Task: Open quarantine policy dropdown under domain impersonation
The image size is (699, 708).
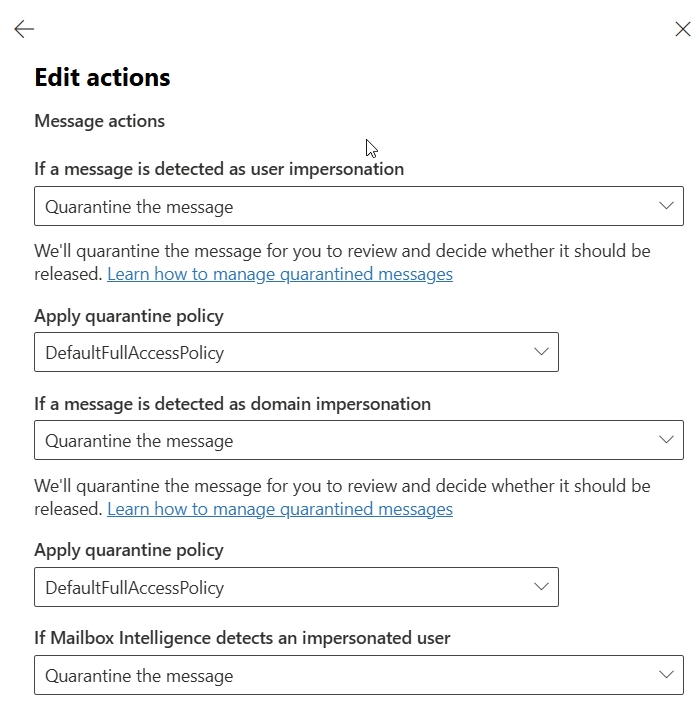Action: 296,587
